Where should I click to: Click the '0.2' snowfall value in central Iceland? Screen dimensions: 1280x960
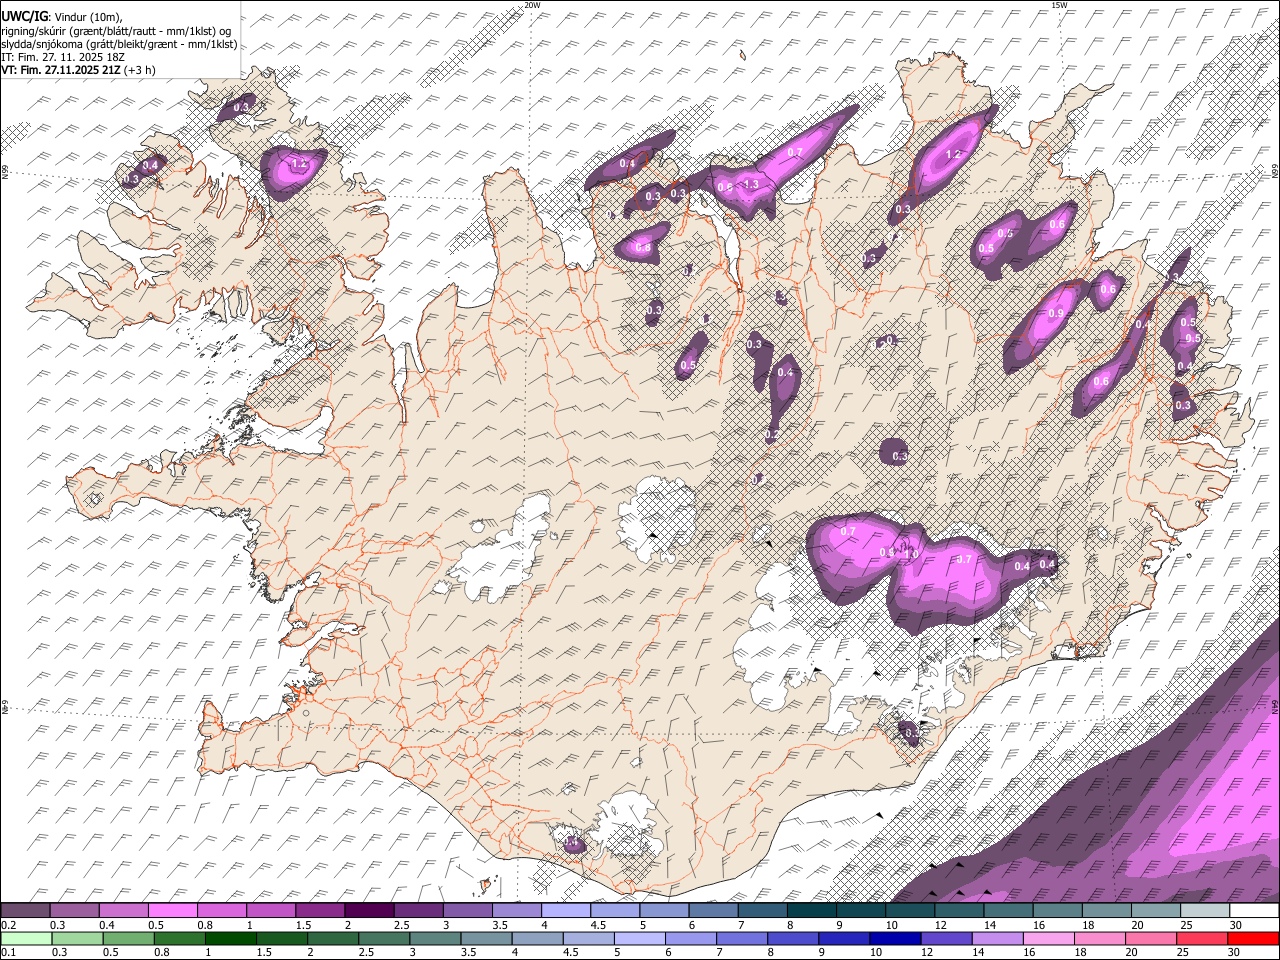click(x=771, y=436)
